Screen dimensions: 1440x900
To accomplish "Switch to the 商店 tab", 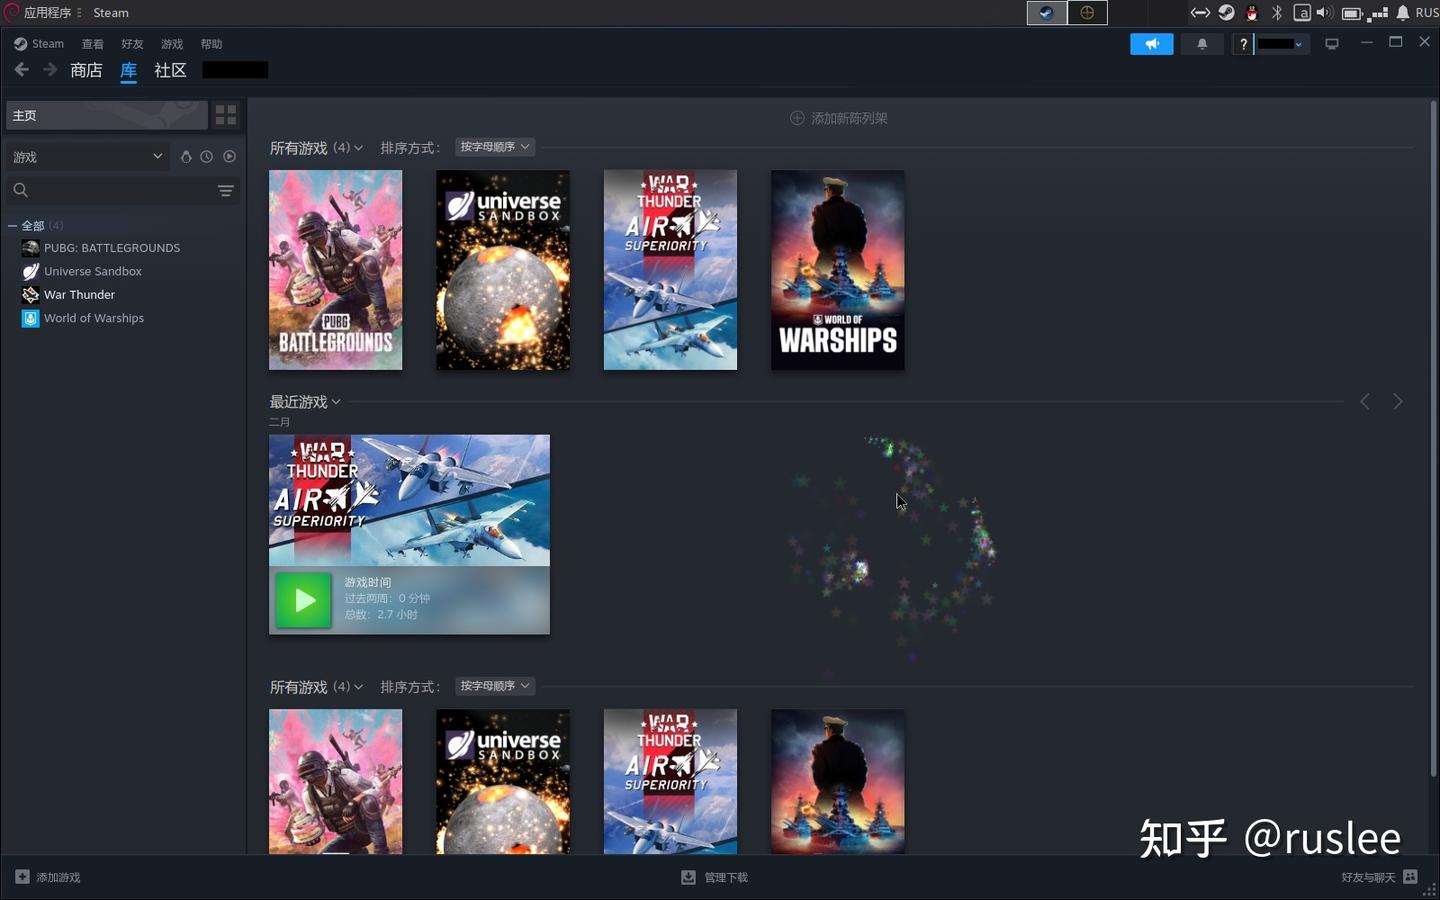I will pyautogui.click(x=86, y=70).
